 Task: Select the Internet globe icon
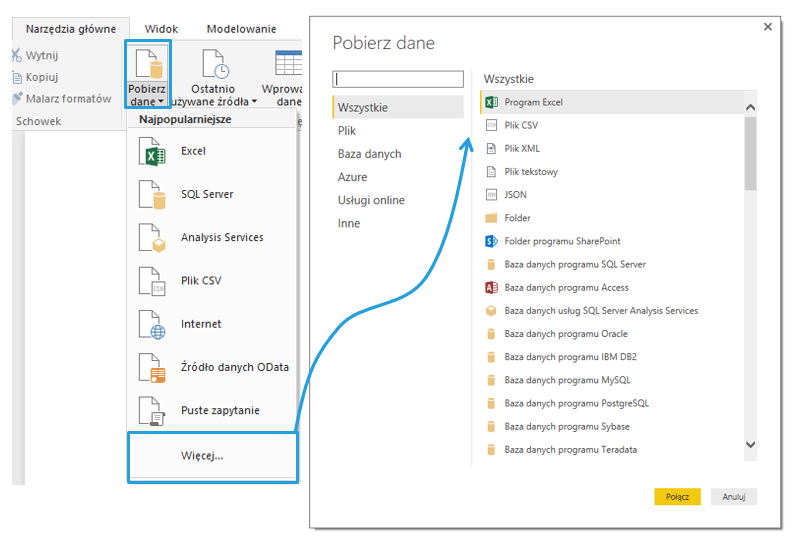(x=152, y=325)
